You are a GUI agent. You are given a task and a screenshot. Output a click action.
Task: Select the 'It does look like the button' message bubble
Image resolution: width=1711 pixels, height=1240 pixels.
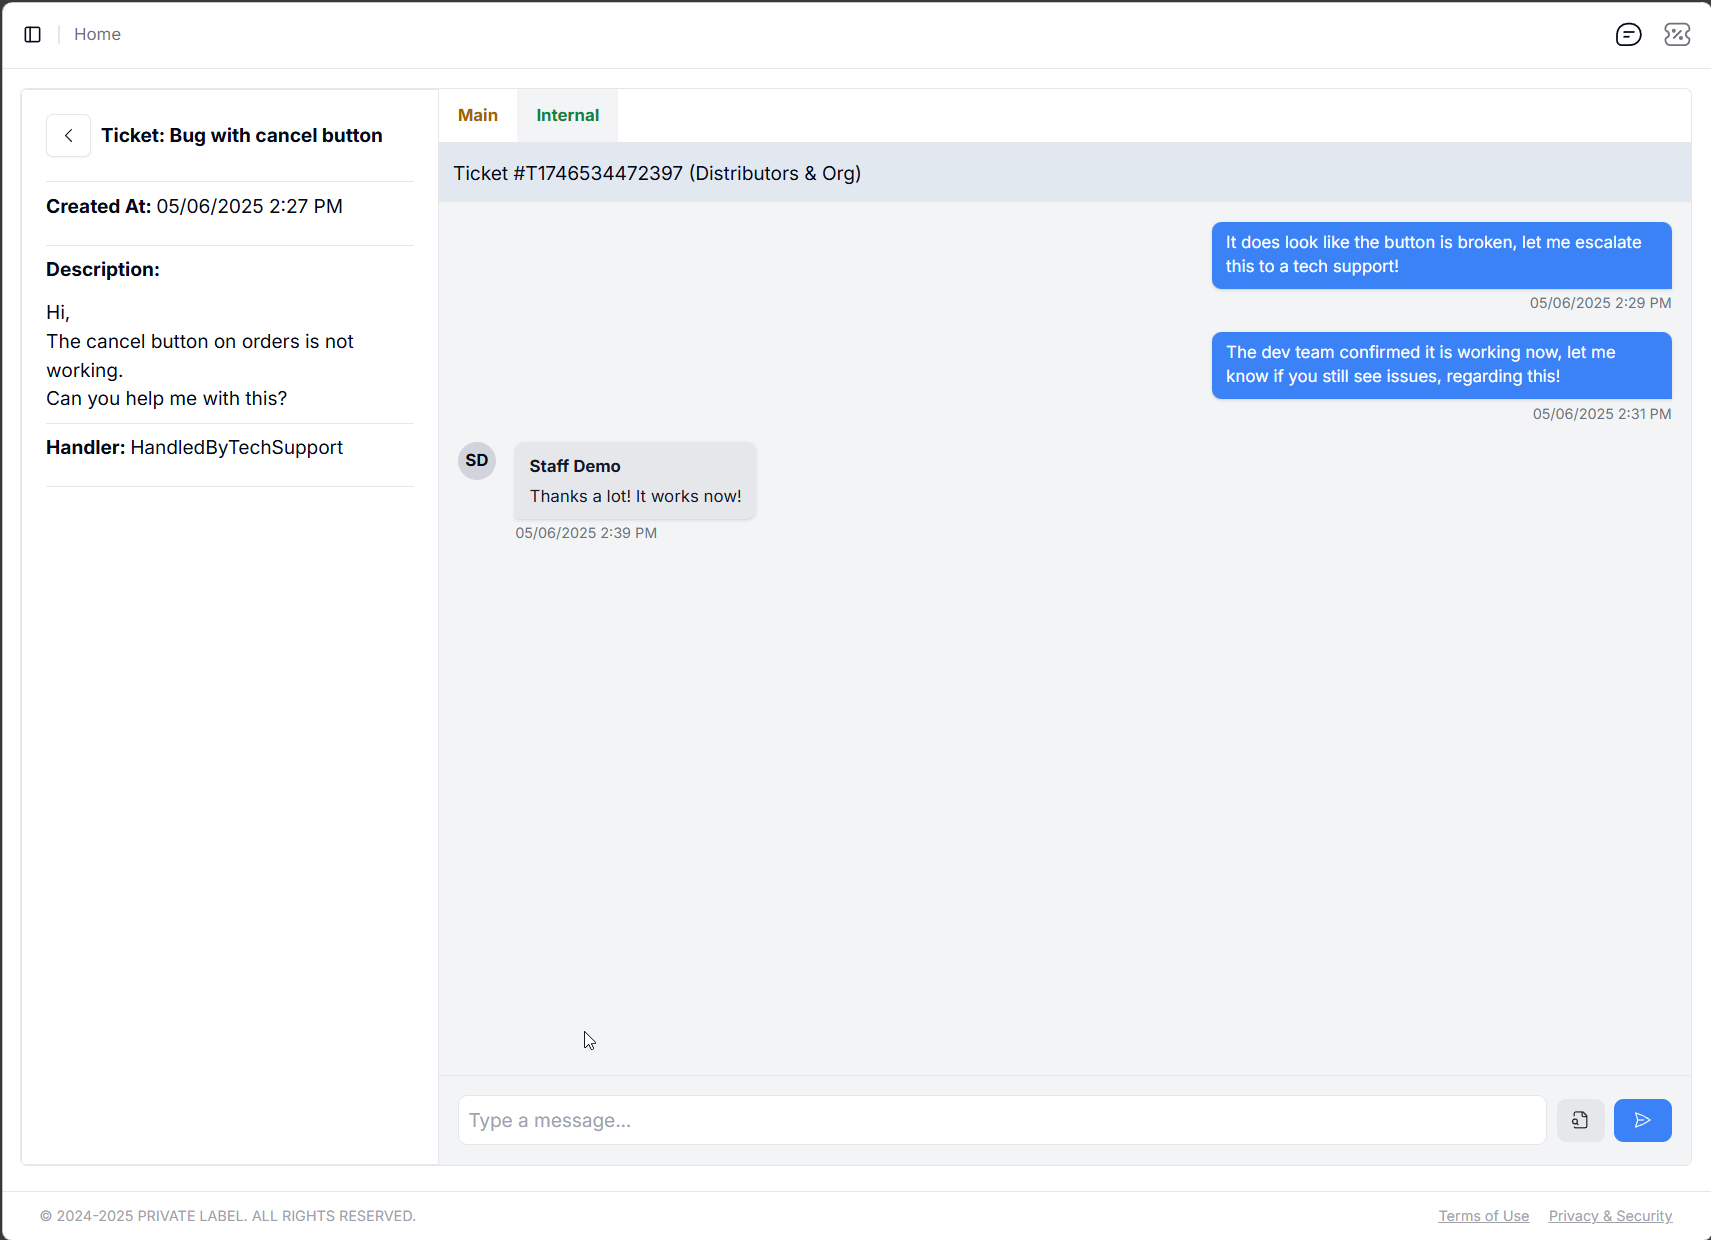pos(1441,255)
